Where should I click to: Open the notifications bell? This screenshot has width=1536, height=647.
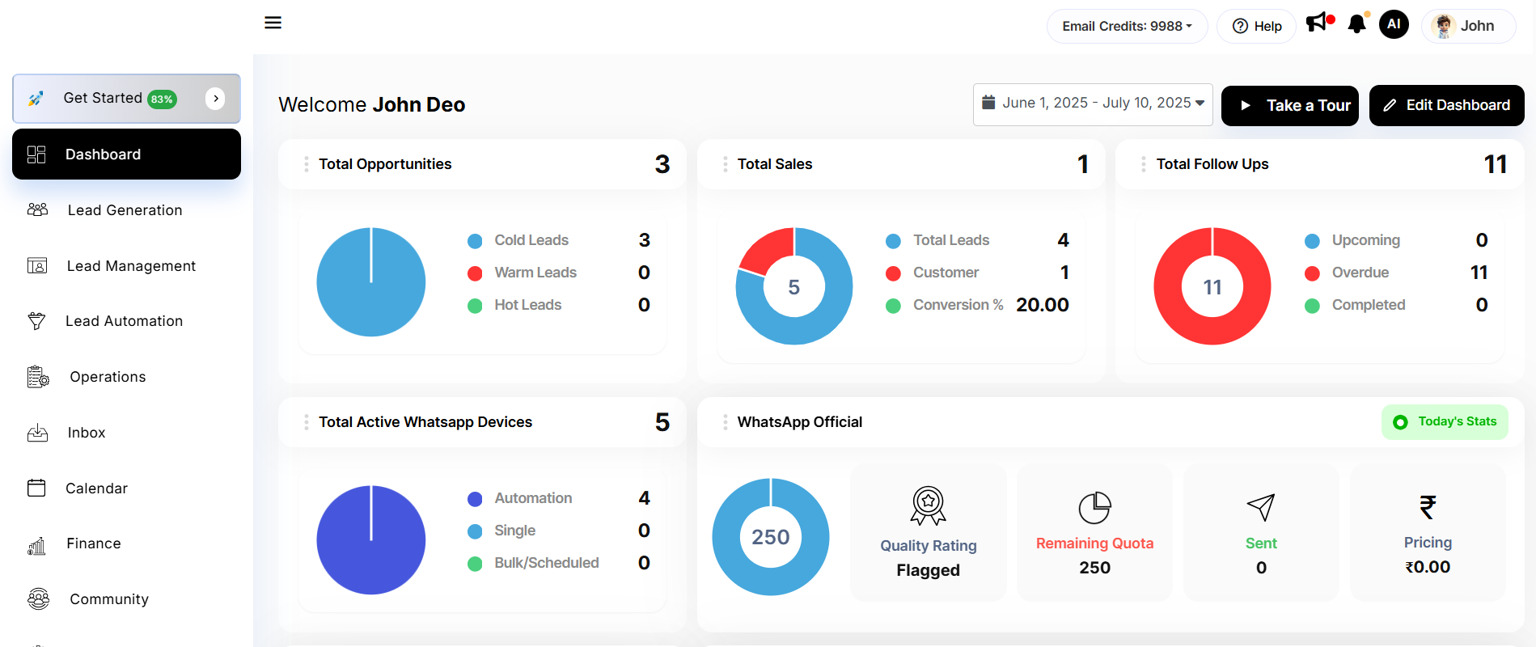pyautogui.click(x=1356, y=24)
